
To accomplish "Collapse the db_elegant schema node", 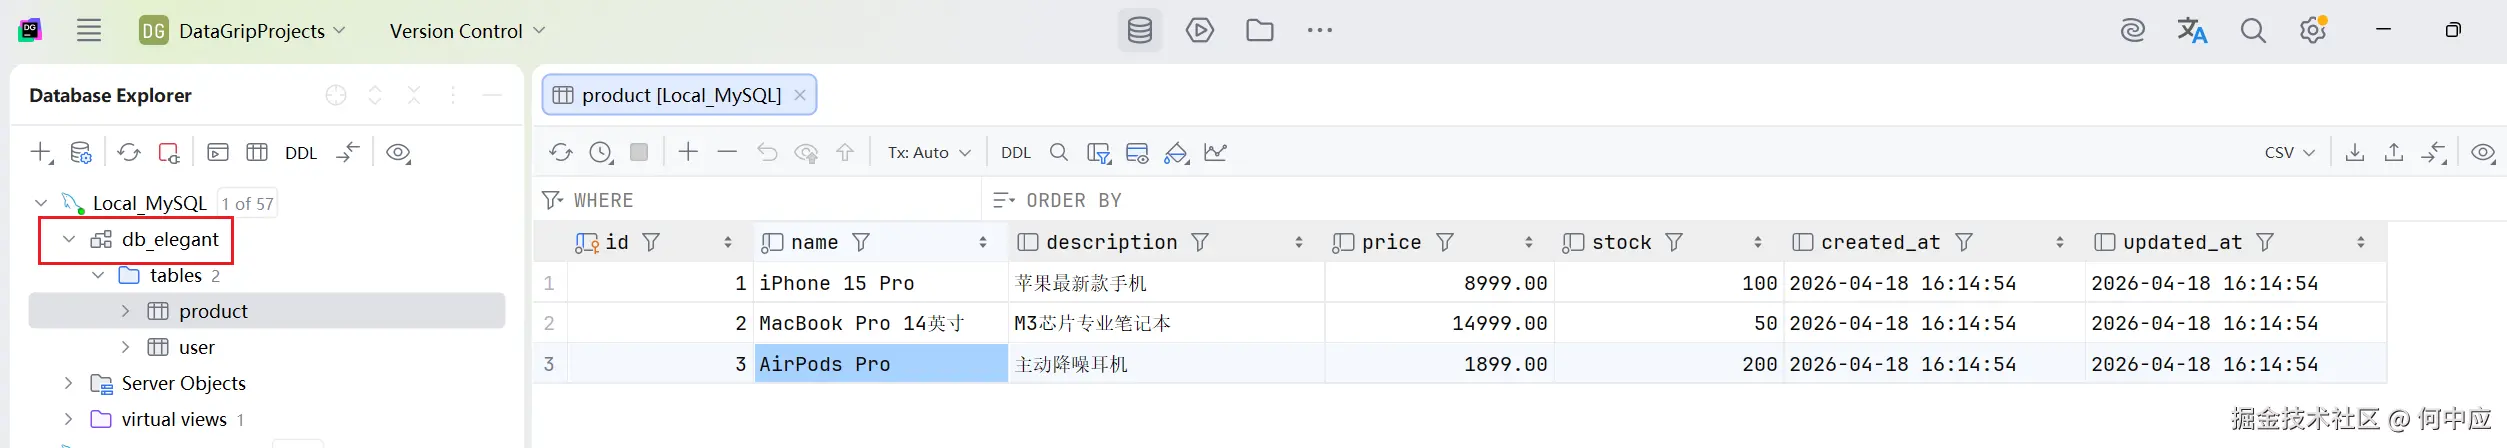I will (69, 239).
